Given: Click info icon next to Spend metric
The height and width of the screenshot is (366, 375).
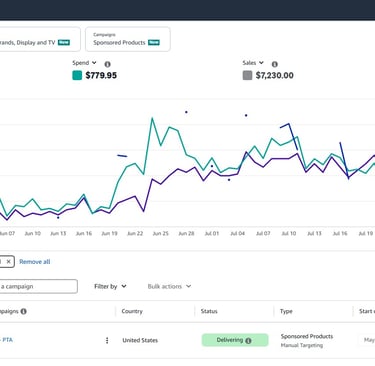Looking at the screenshot, I should point(107,64).
